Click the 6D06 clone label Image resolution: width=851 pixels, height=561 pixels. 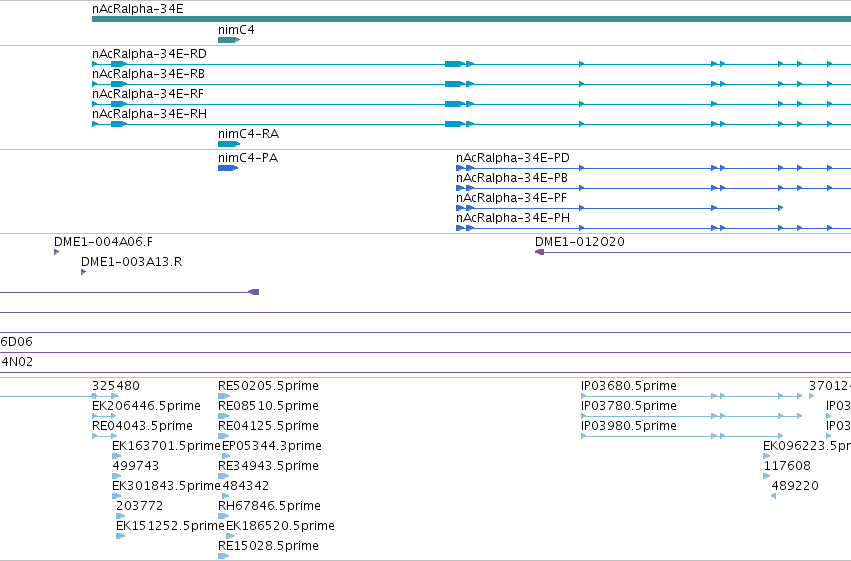(16, 342)
